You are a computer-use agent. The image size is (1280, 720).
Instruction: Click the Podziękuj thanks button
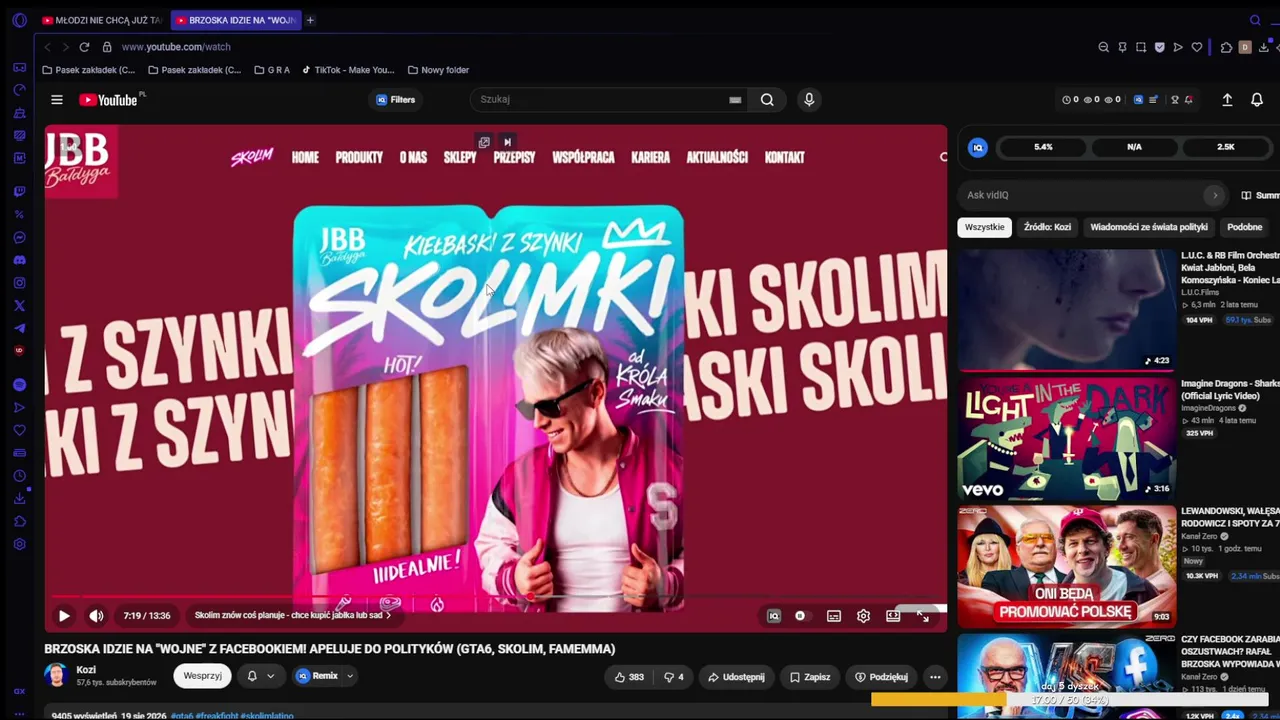tap(881, 677)
